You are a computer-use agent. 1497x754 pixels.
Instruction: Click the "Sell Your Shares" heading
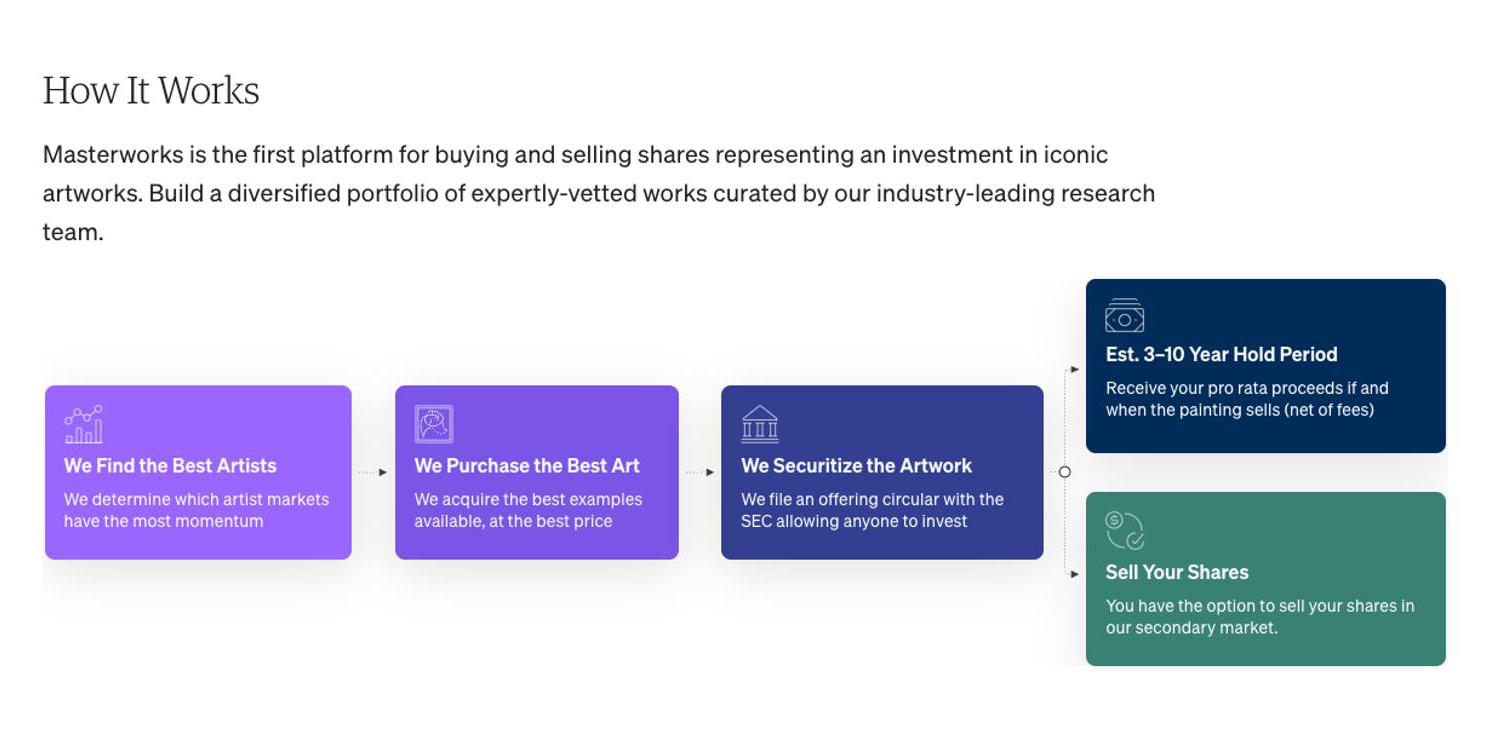(1177, 573)
